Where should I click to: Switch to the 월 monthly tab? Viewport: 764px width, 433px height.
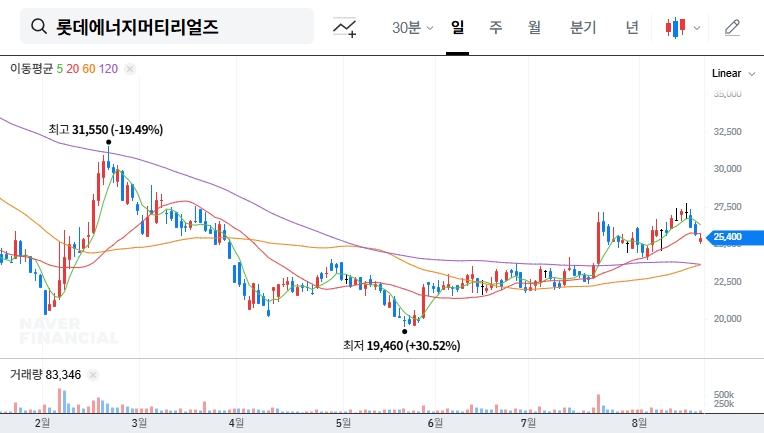click(x=534, y=27)
